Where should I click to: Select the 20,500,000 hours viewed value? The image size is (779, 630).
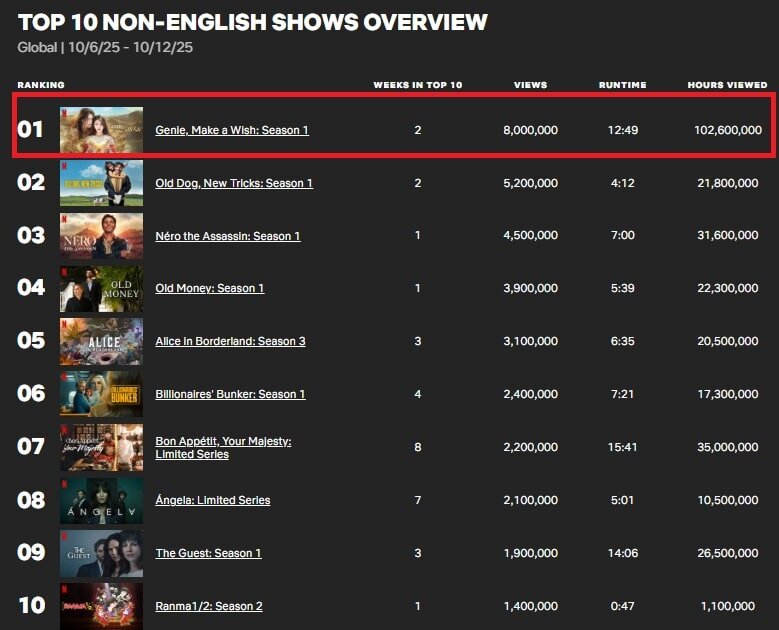728,341
